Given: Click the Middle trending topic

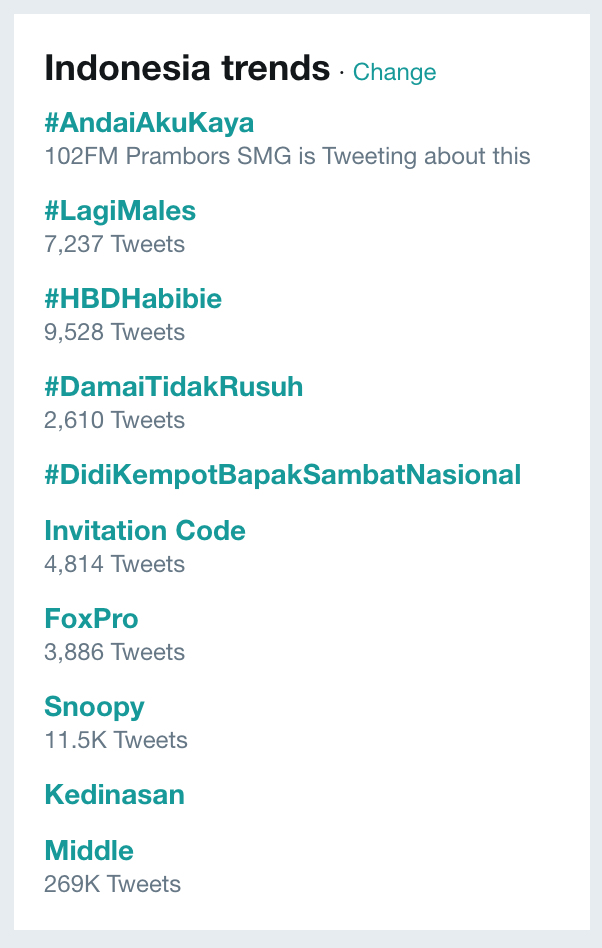Looking at the screenshot, I should click(x=89, y=851).
